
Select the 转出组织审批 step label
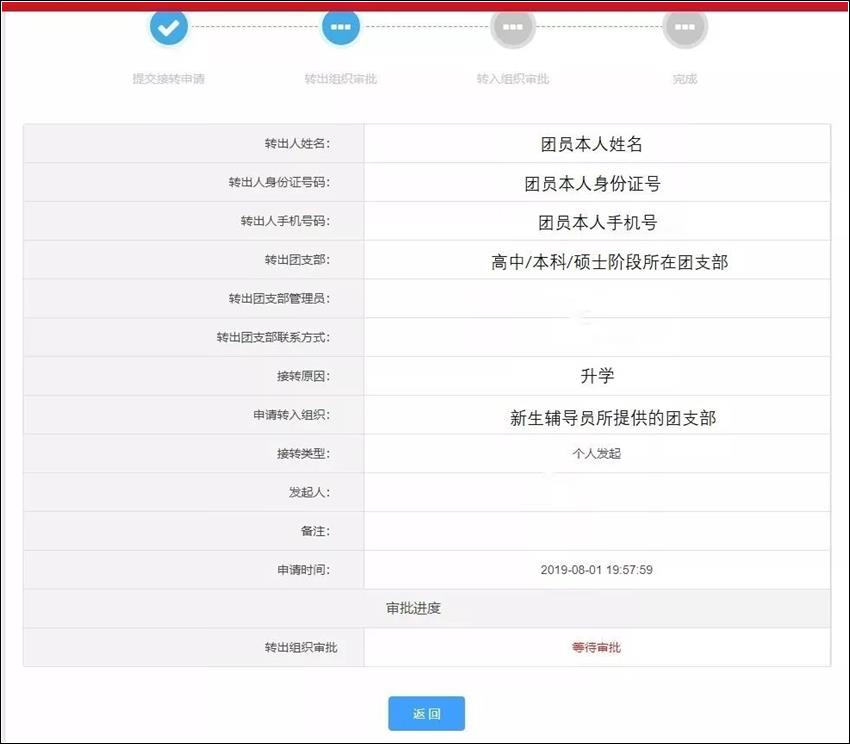(341, 79)
